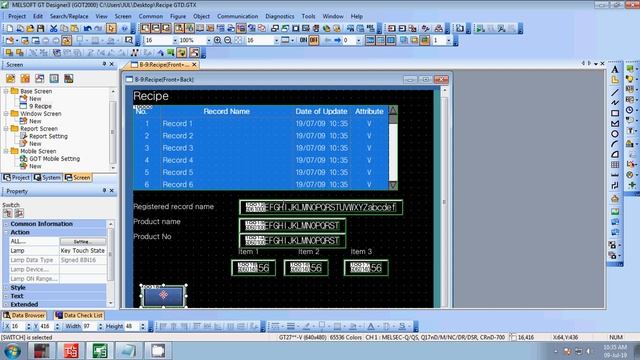Pin the Screen panel
This screenshot has width=640, height=360.
104,64
